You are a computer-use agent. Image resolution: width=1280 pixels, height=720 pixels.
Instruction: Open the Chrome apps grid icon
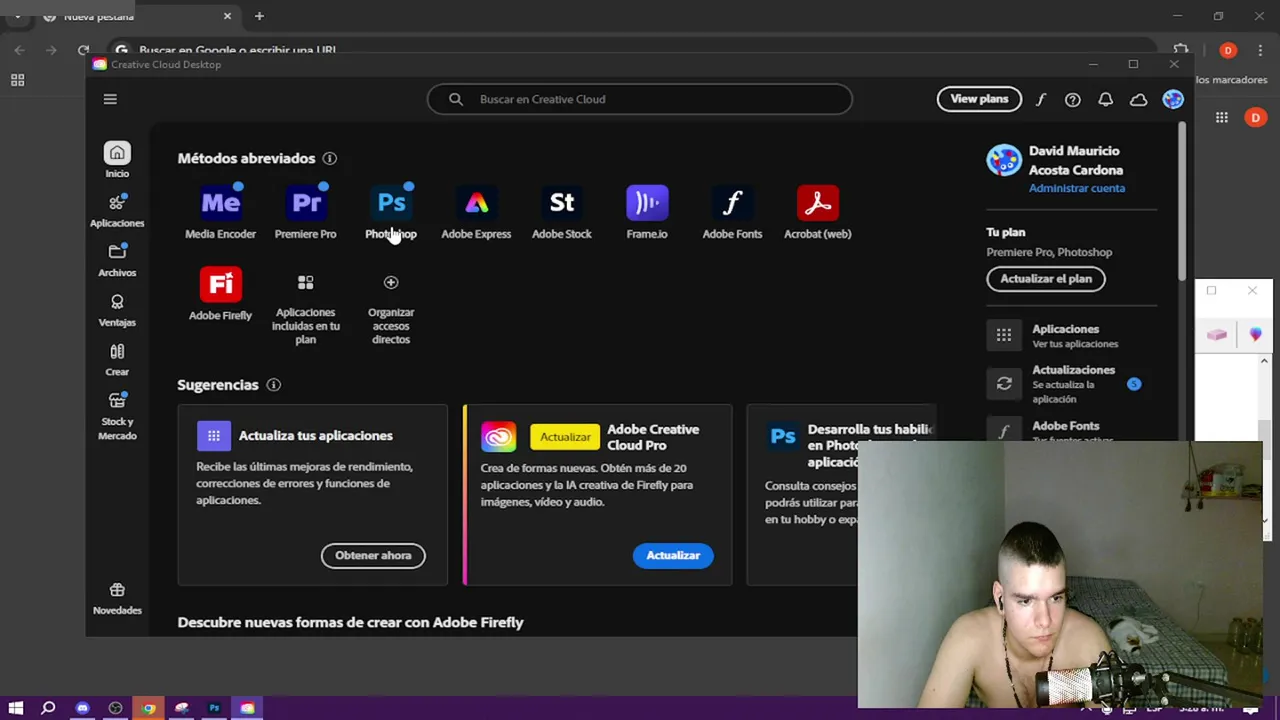point(17,80)
